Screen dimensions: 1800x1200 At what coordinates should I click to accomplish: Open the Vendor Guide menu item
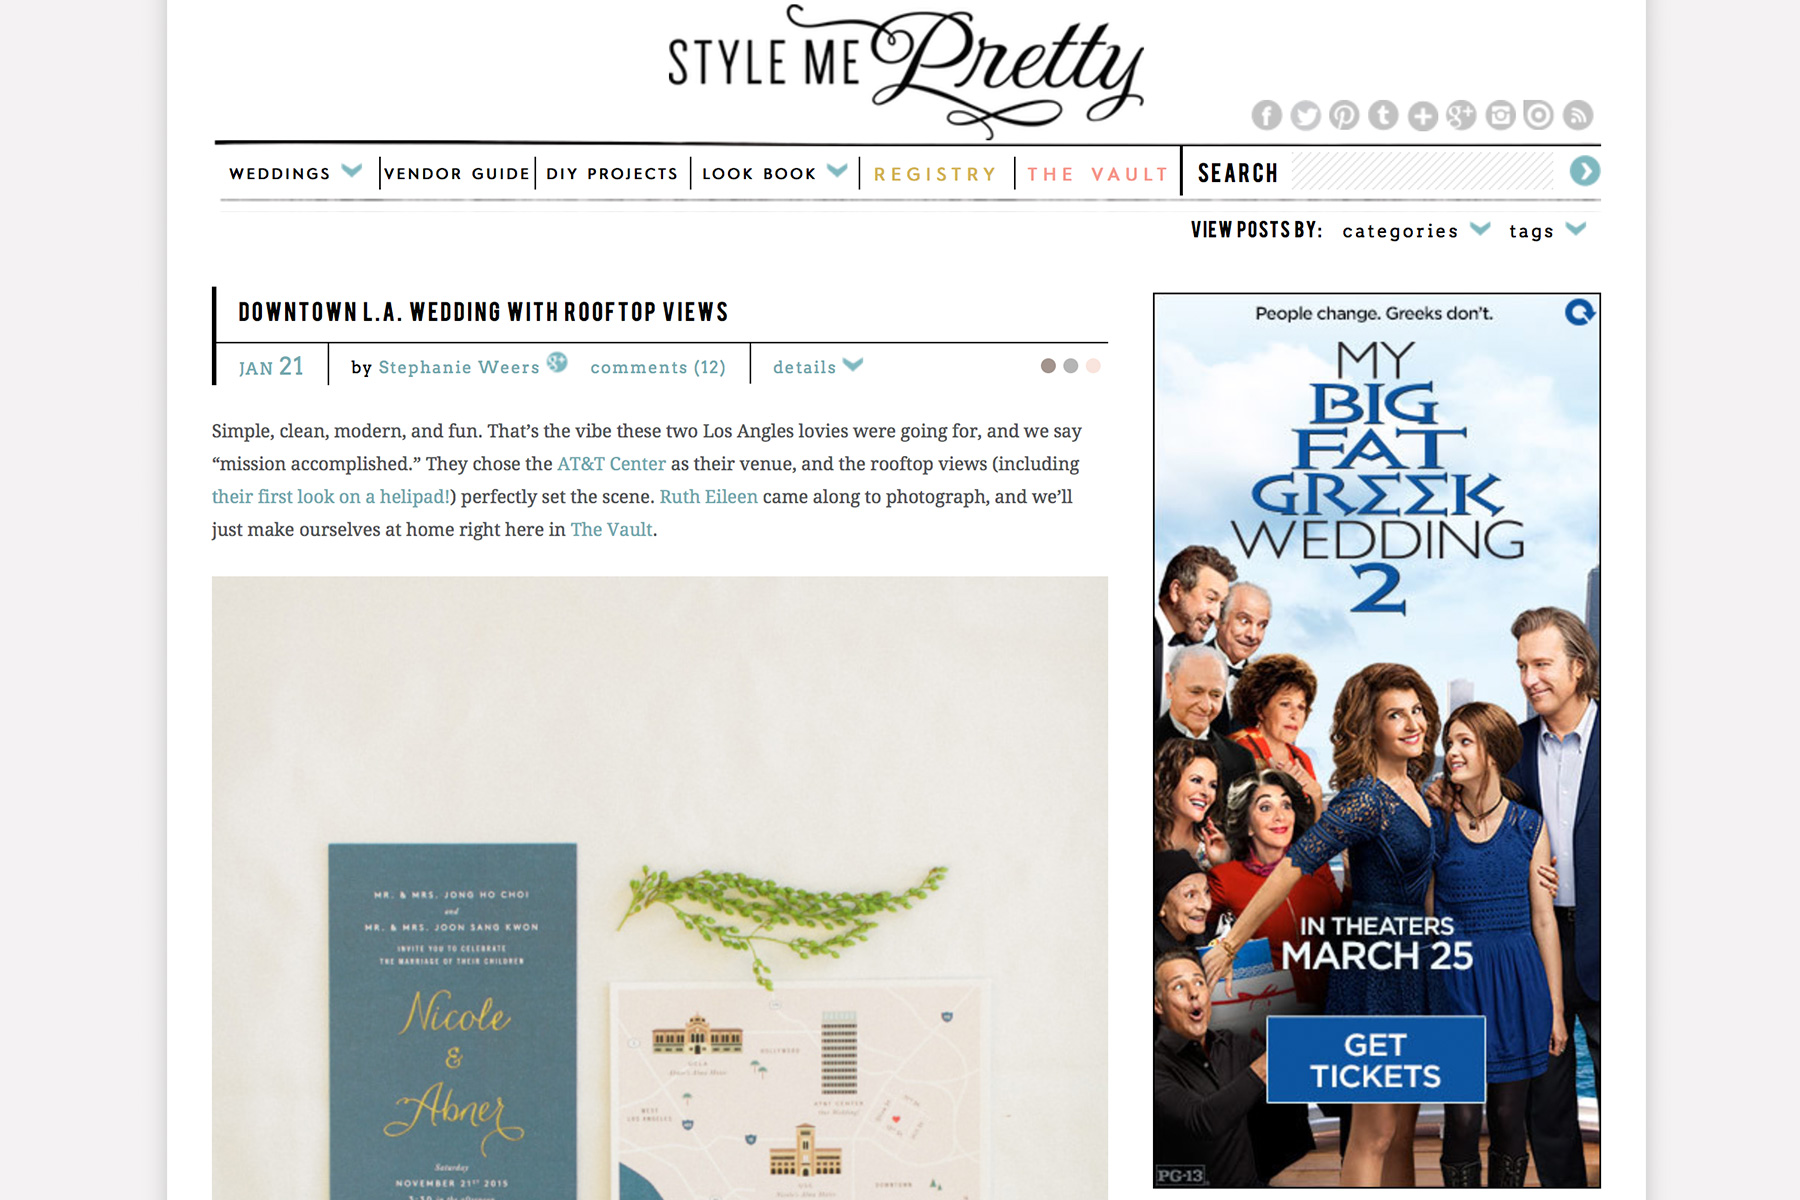pyautogui.click(x=457, y=174)
